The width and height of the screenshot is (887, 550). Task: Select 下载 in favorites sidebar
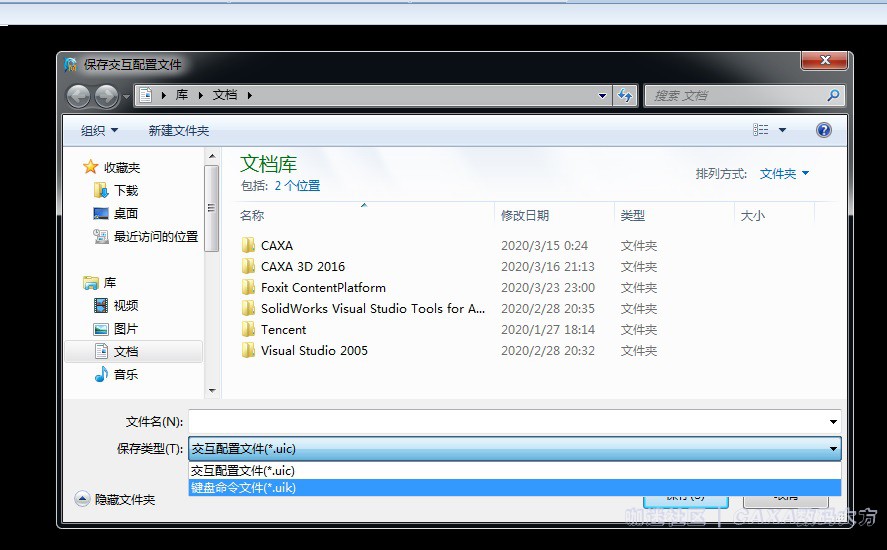(x=126, y=190)
